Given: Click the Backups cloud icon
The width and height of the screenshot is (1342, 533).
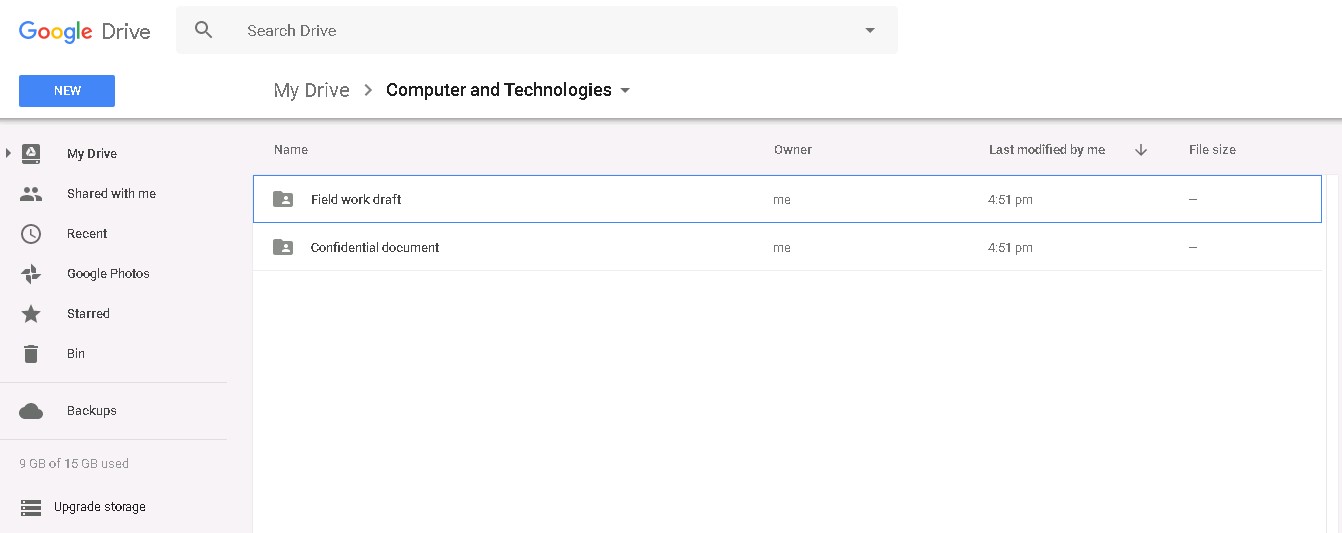Looking at the screenshot, I should [x=31, y=411].
